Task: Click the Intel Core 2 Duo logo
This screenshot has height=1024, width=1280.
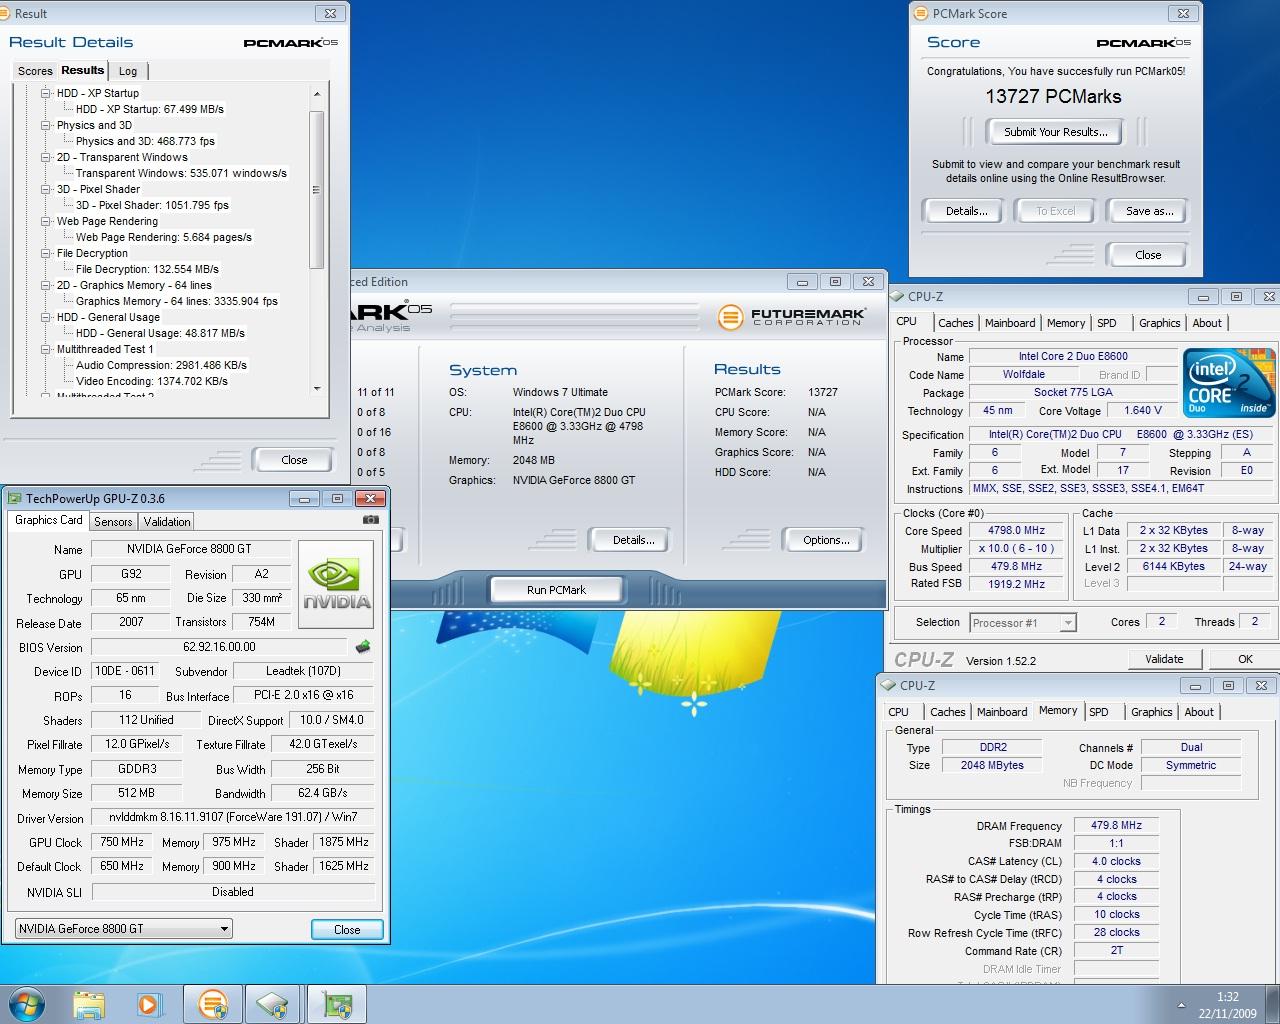Action: pyautogui.click(x=1229, y=383)
